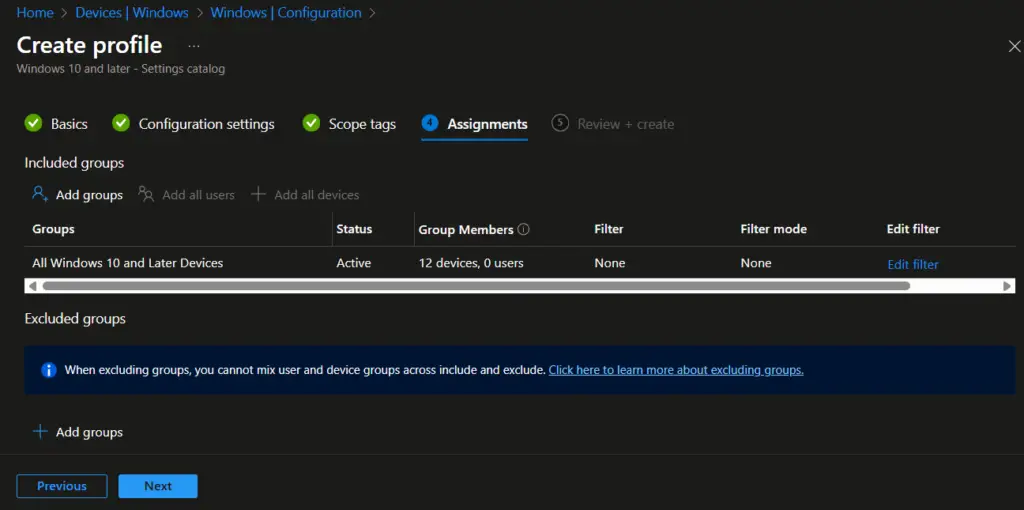Close the Create profile pane
Viewport: 1024px width, 510px height.
pos(1014,46)
